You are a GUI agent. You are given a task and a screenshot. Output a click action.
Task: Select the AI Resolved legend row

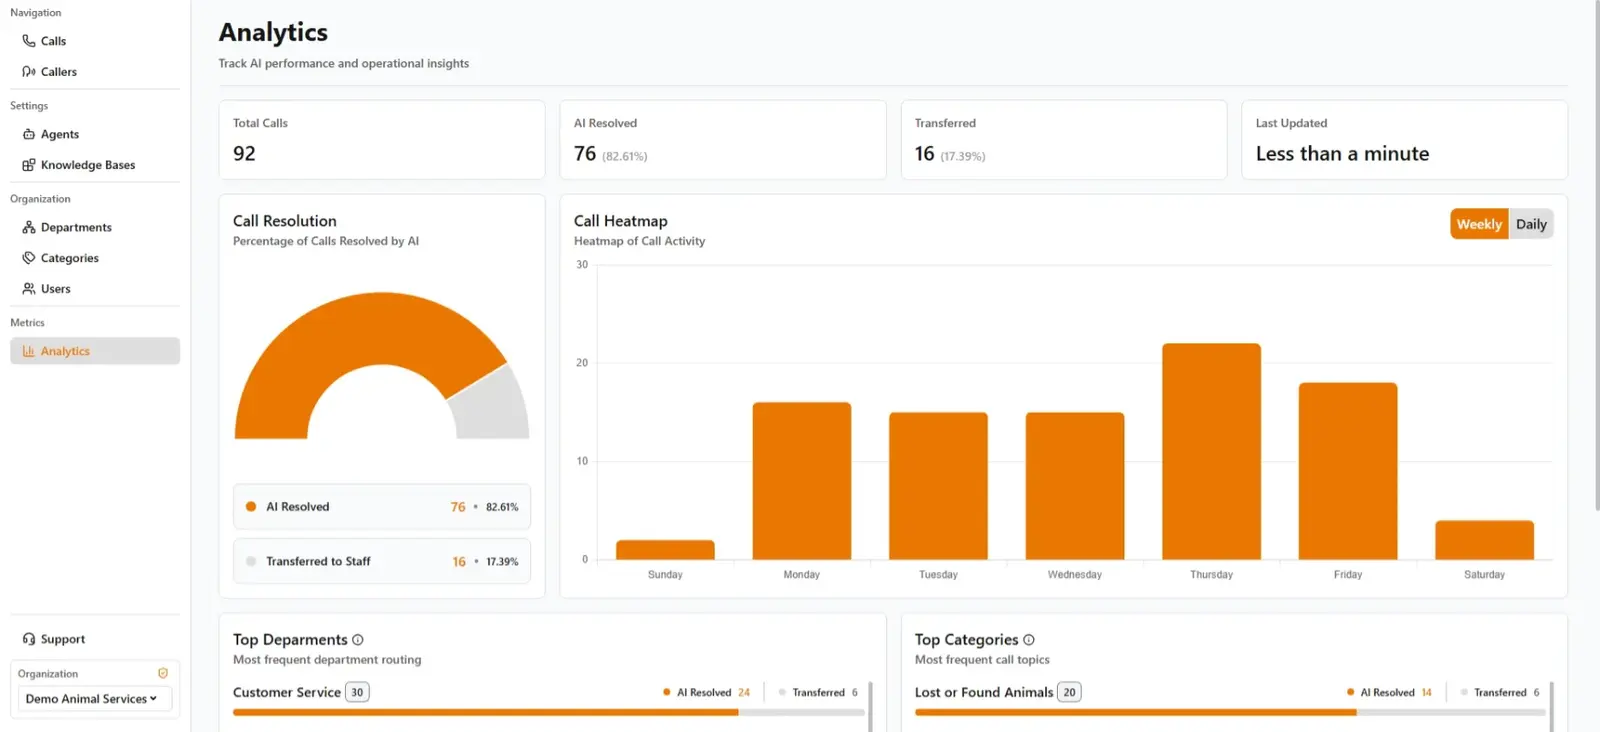tap(382, 507)
